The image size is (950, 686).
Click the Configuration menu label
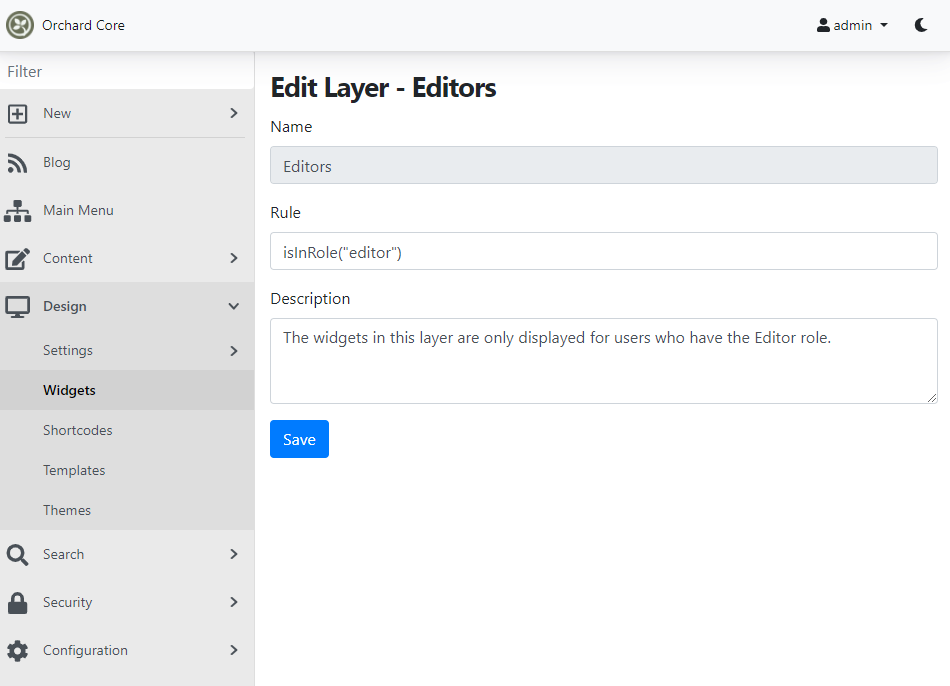tap(85, 650)
